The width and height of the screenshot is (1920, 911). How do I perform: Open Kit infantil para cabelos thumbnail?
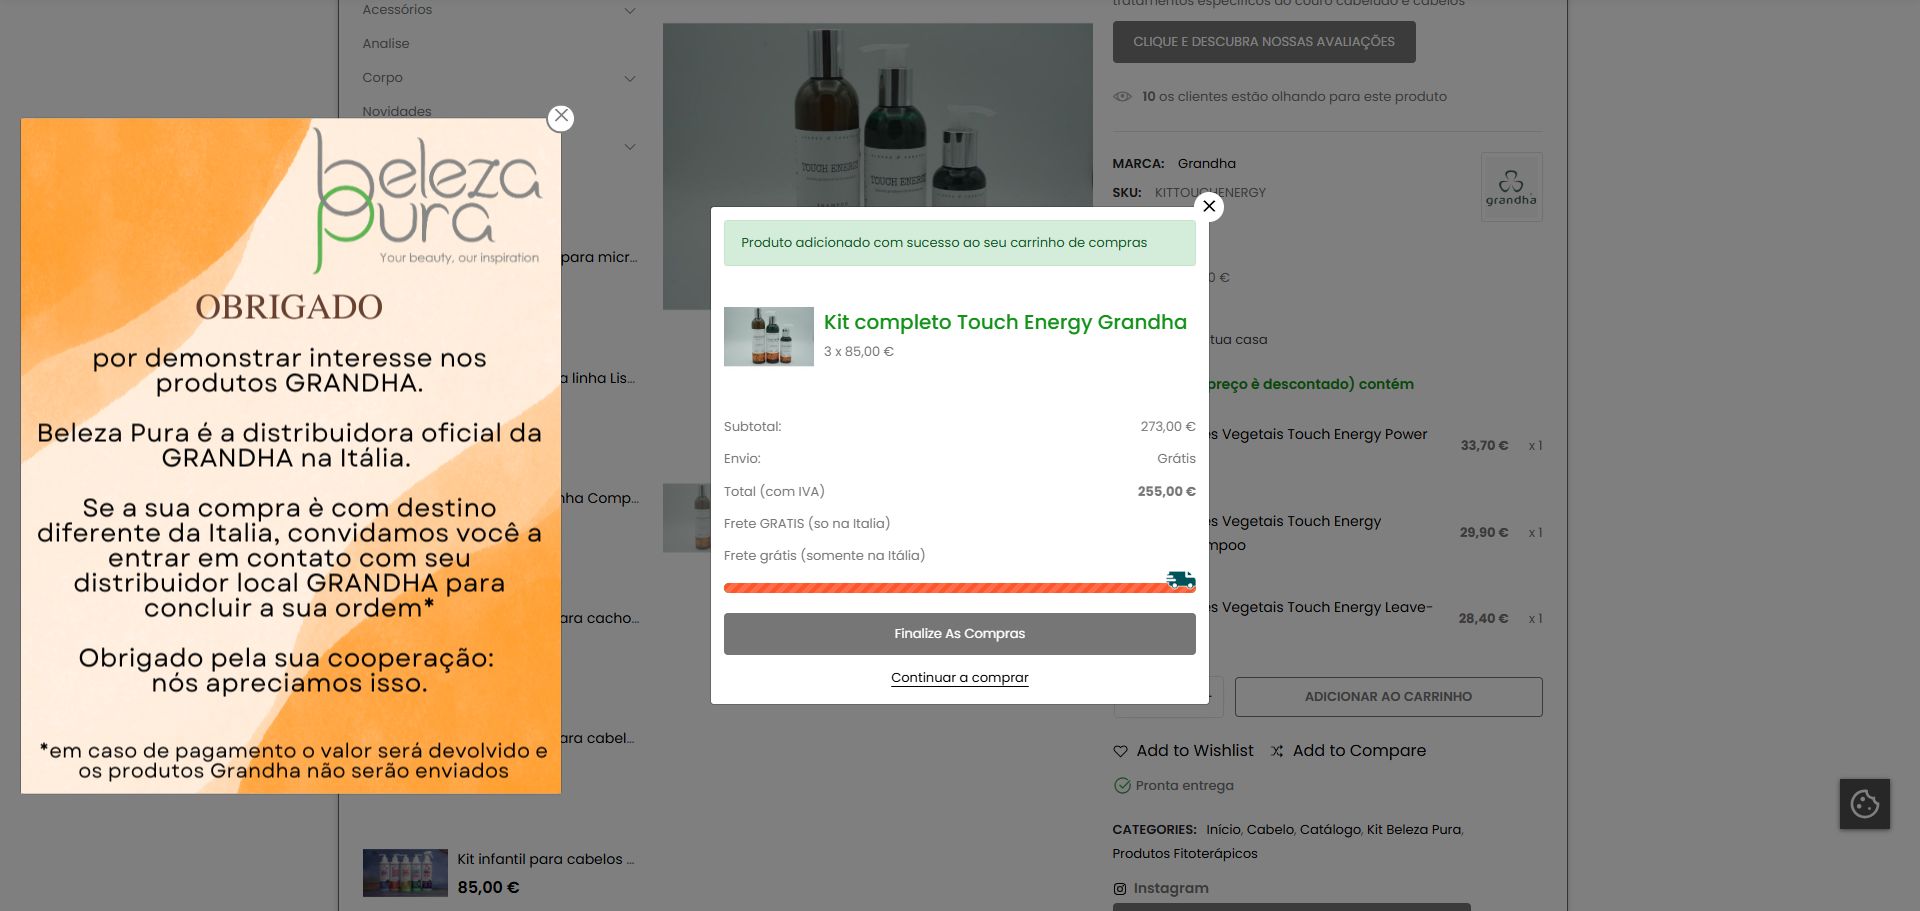pyautogui.click(x=405, y=873)
